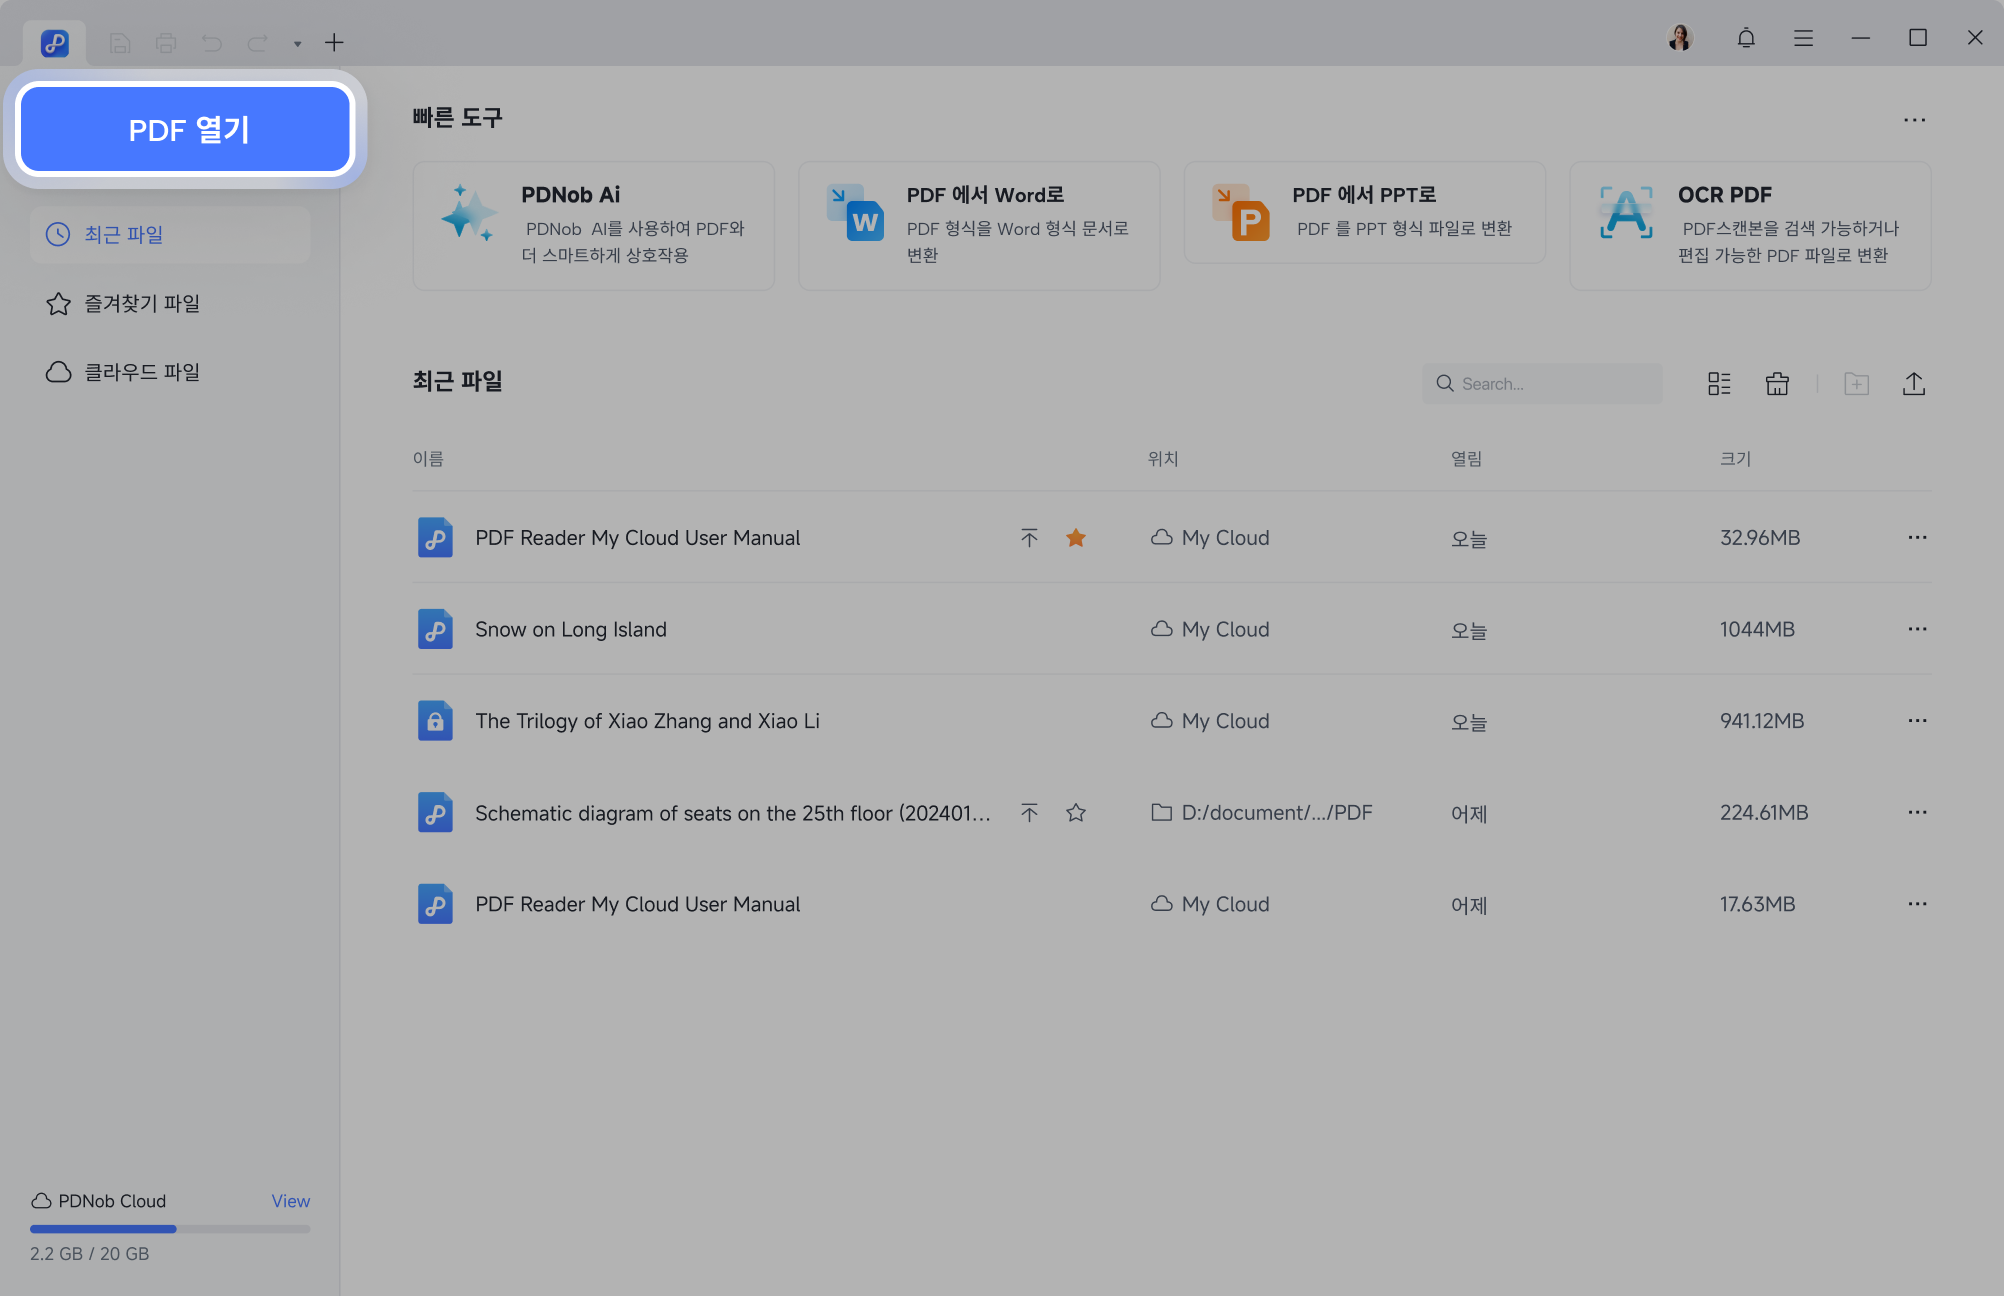Pin to top the 32.96MB User Manual file
The image size is (2004, 1296).
pyautogui.click(x=1029, y=538)
